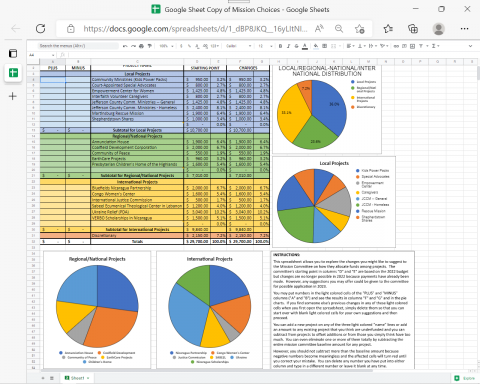Open the Calibri font dropdown

click(x=238, y=46)
